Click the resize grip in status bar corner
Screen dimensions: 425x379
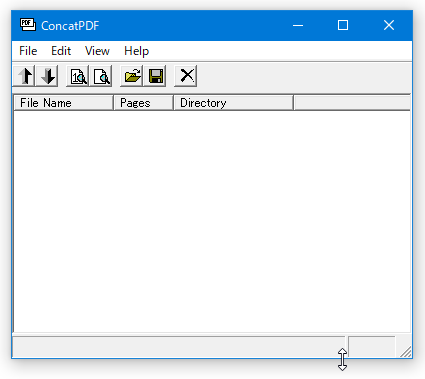coord(406,351)
